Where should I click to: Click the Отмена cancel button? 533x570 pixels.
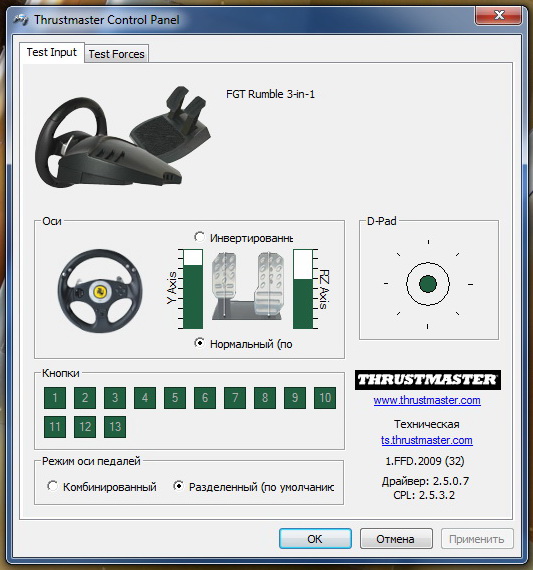tap(396, 539)
